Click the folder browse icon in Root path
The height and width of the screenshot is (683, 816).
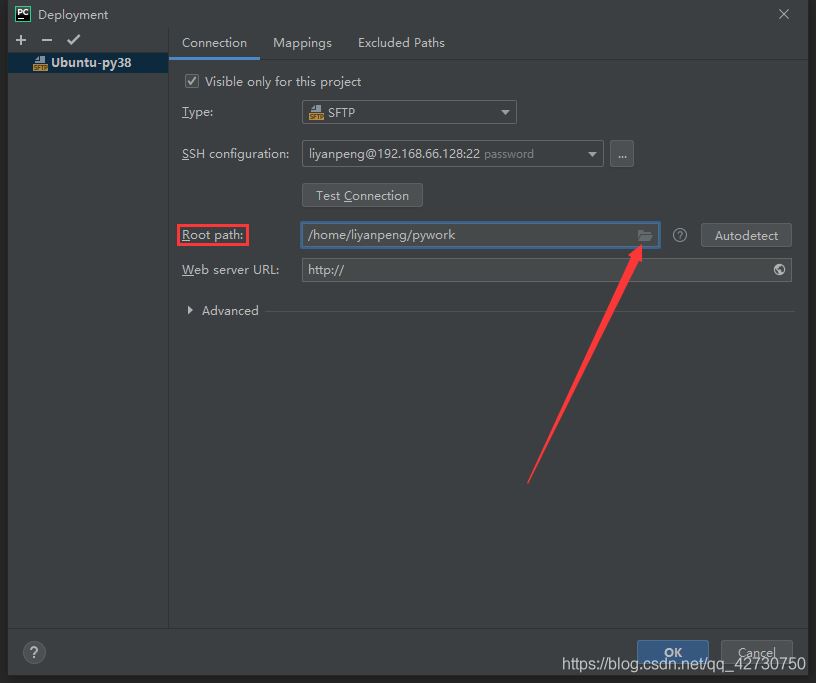pos(645,235)
